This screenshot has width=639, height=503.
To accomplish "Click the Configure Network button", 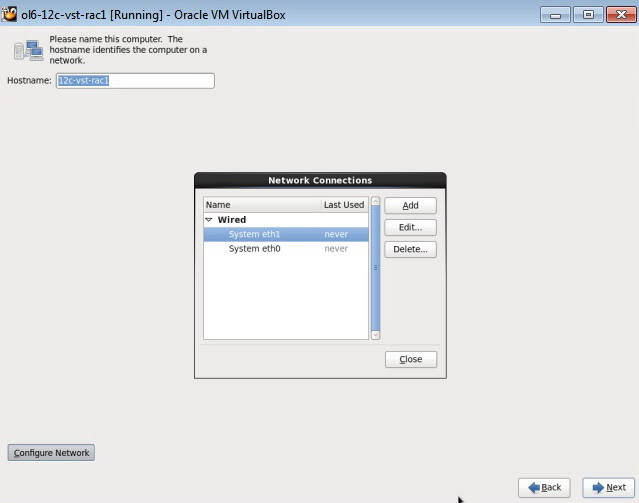I will (x=51, y=453).
